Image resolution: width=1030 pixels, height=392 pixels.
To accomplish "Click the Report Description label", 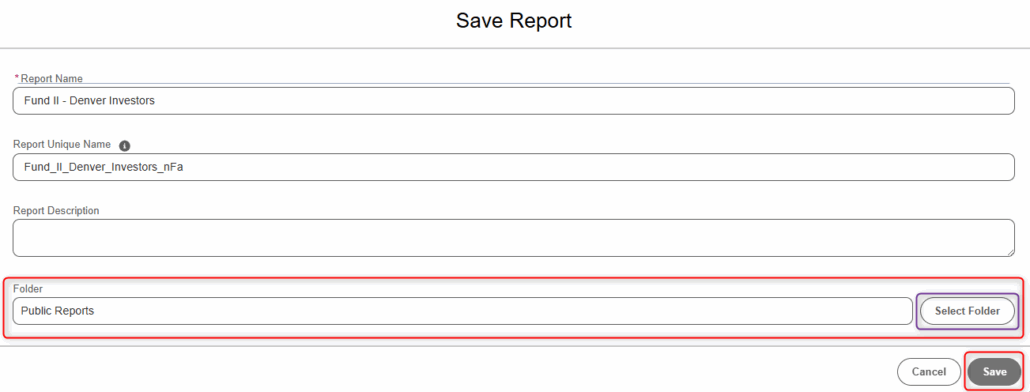I will pos(56,211).
